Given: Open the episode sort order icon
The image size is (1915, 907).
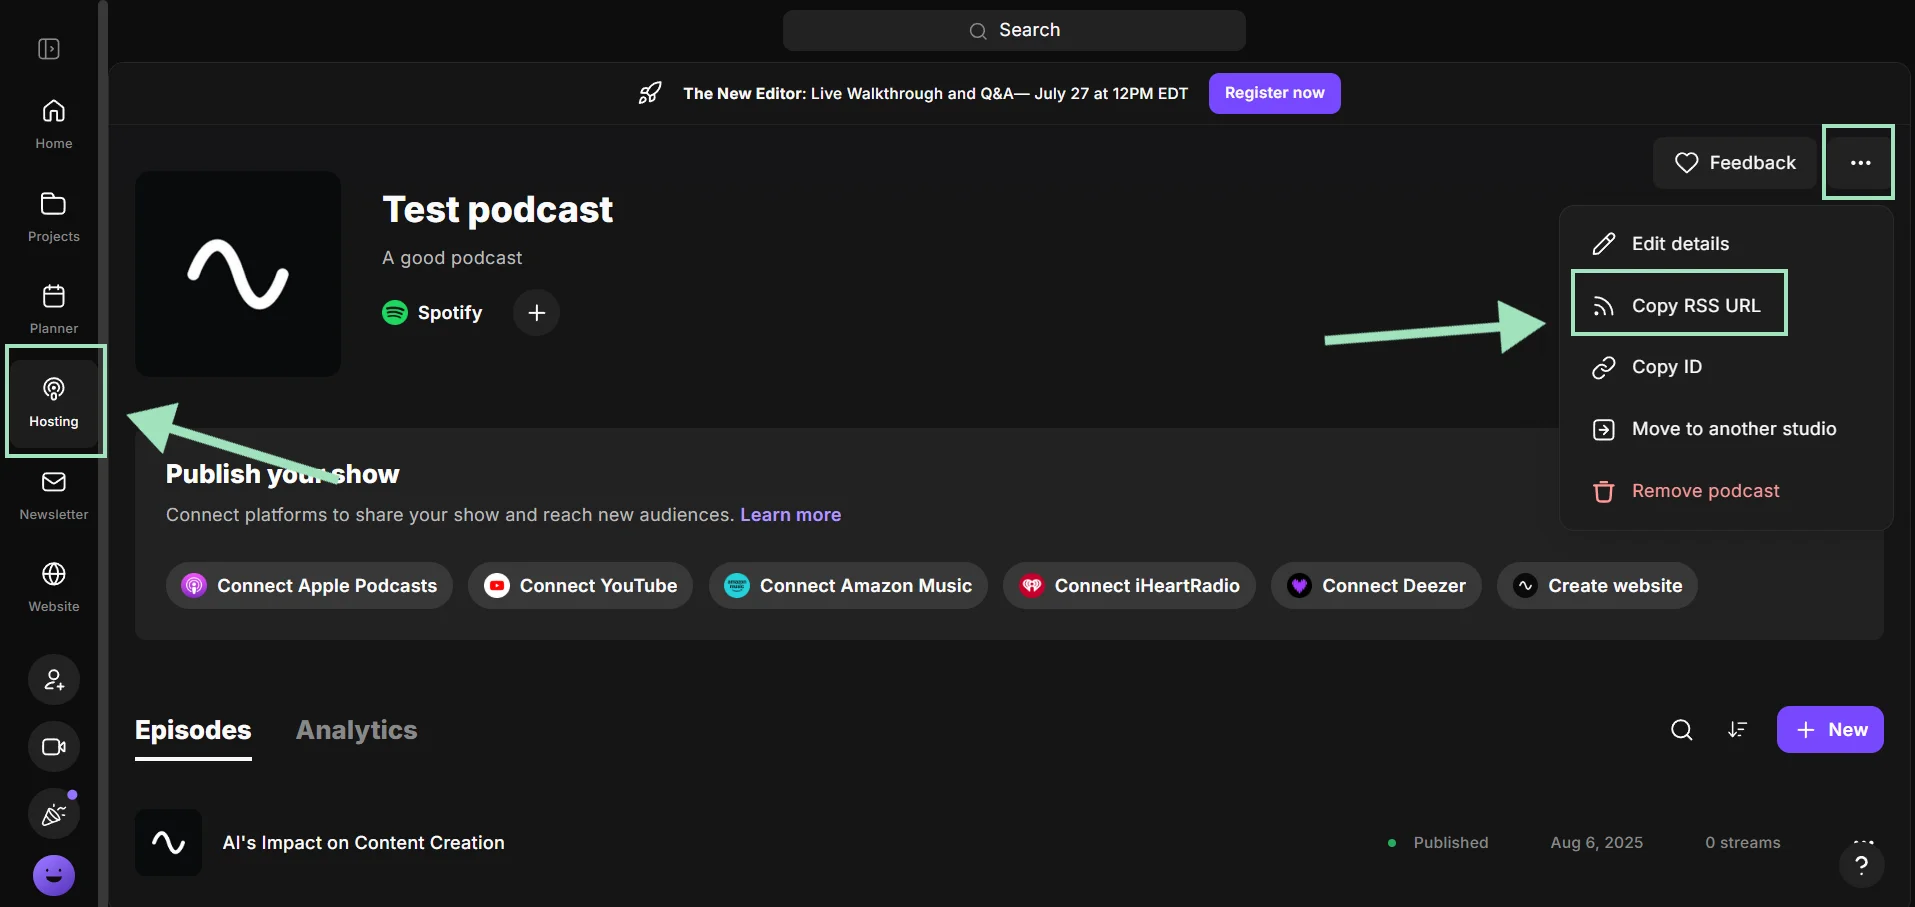Looking at the screenshot, I should click(1738, 730).
